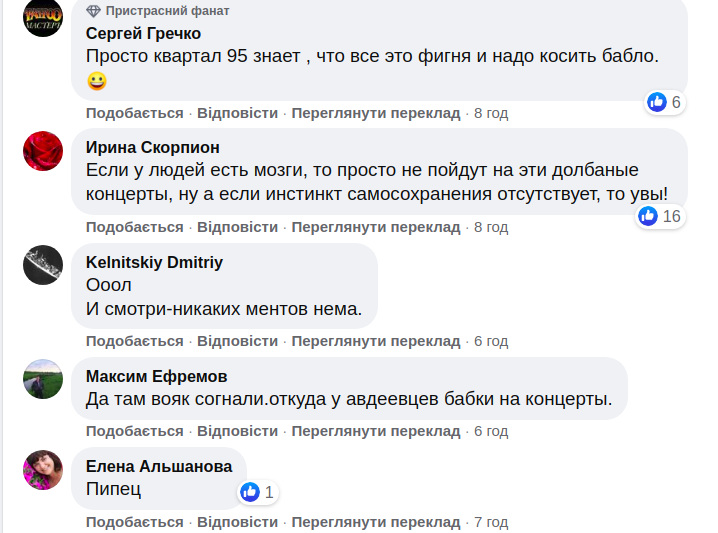View translation of Kelnitskiy Dmitriy's comment
Viewport: 718px width, 533px height.
pyautogui.click(x=376, y=341)
